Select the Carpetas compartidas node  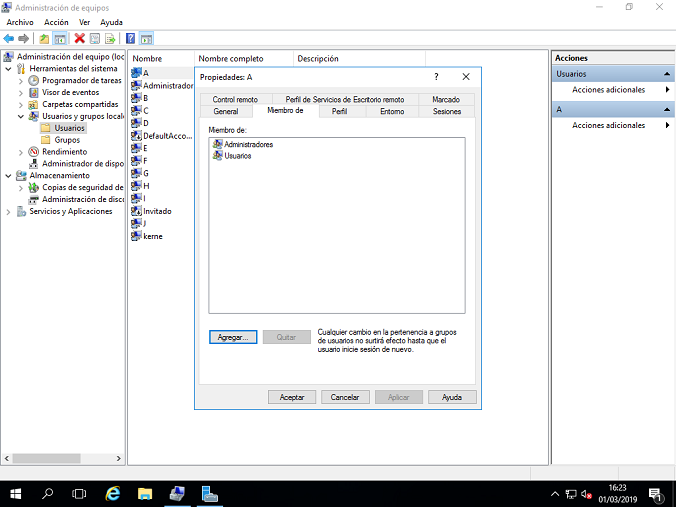click(80, 104)
